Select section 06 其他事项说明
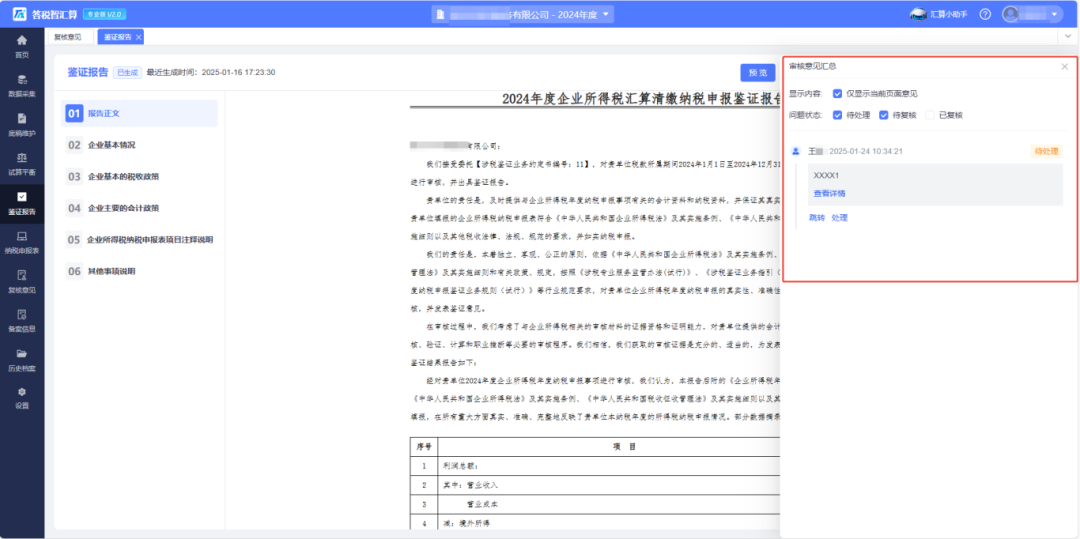 140,271
